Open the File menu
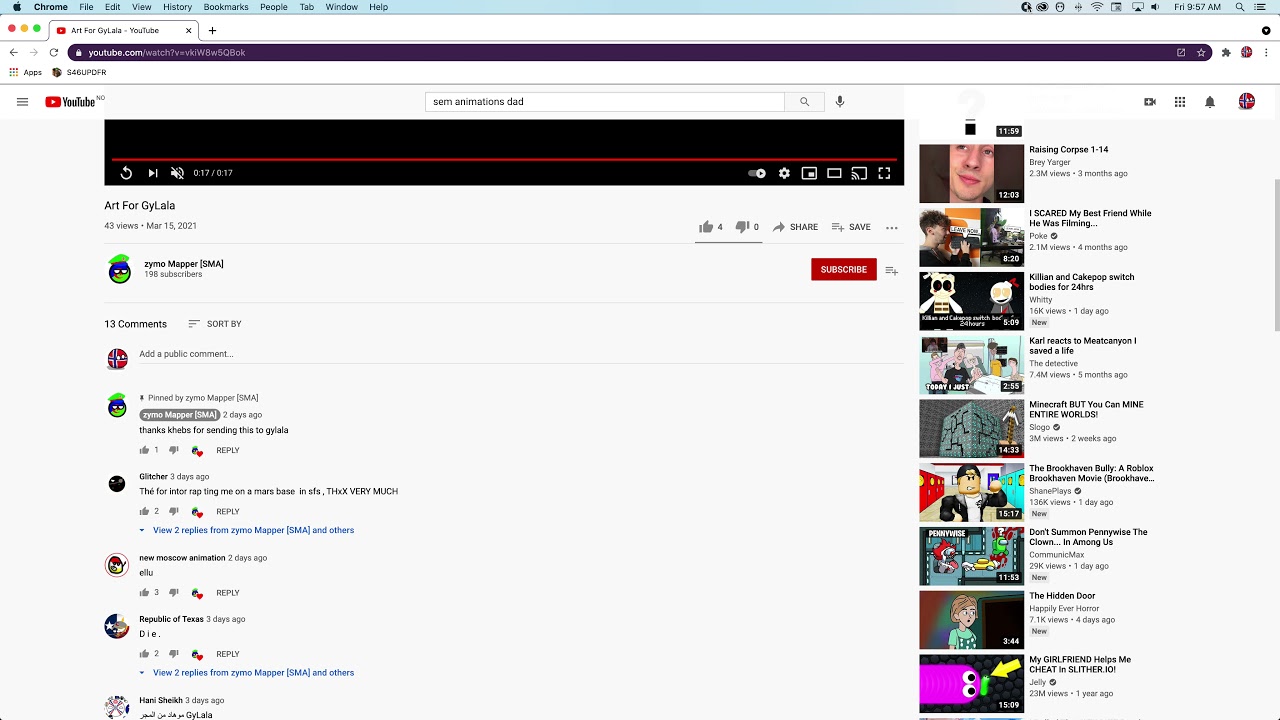 [87, 7]
